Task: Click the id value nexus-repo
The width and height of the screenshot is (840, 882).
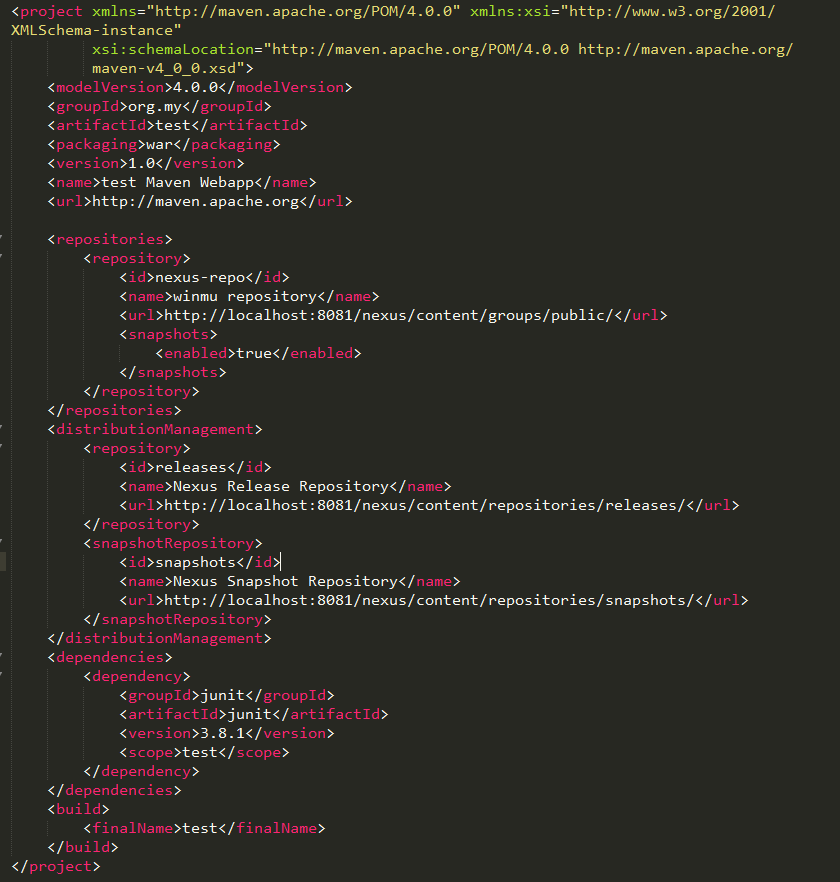Action: pos(200,277)
